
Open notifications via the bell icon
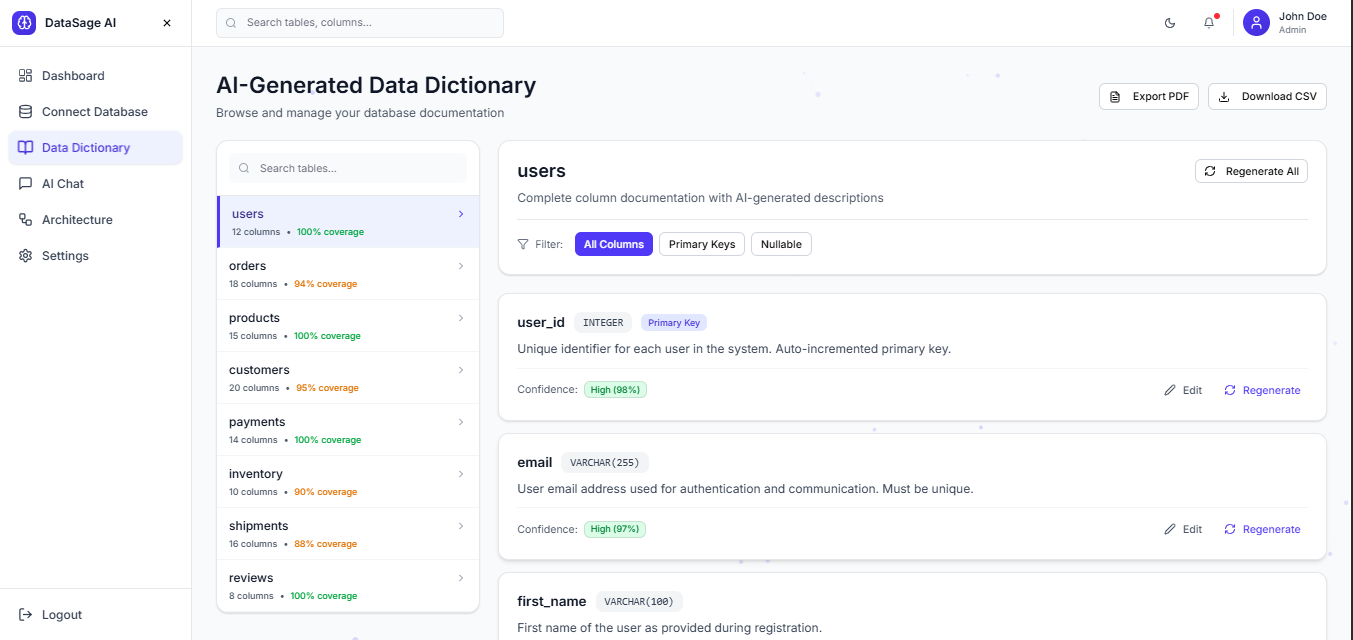point(1209,23)
